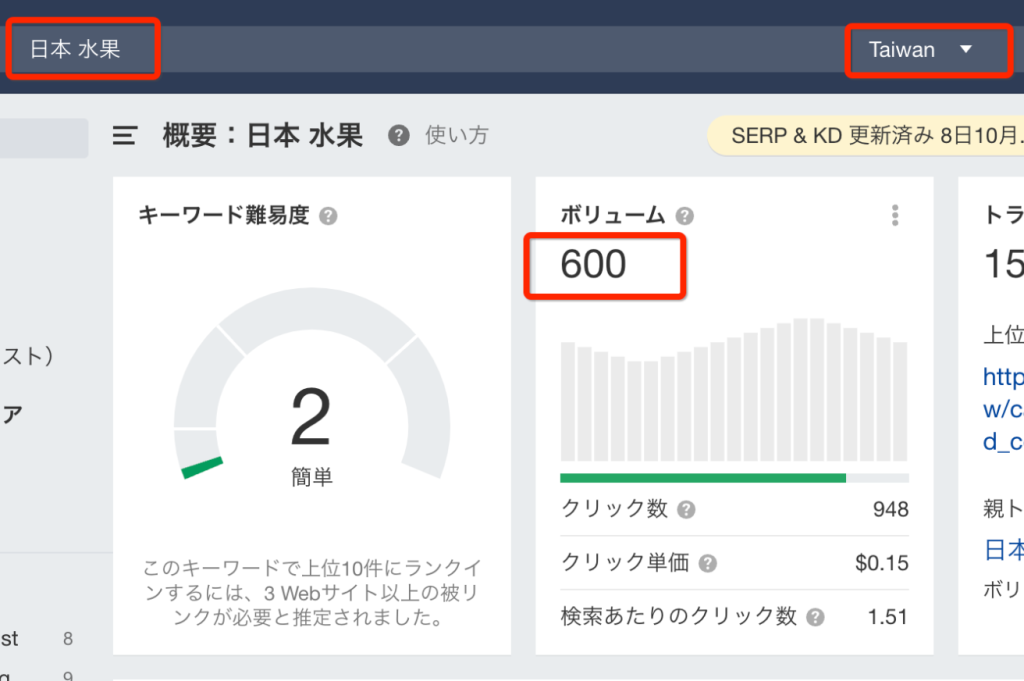Open the Taiwan country dropdown
1024x681 pixels.
pyautogui.click(x=928, y=50)
